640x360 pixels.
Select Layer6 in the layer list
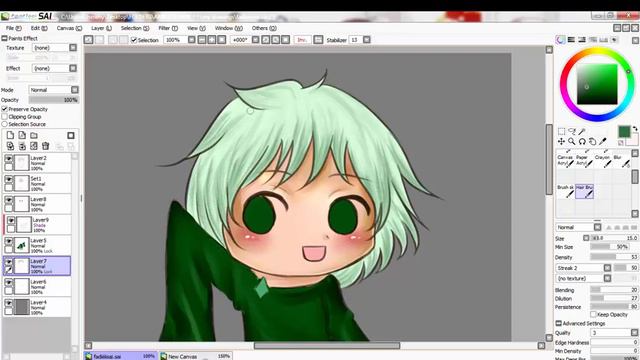coord(37,287)
